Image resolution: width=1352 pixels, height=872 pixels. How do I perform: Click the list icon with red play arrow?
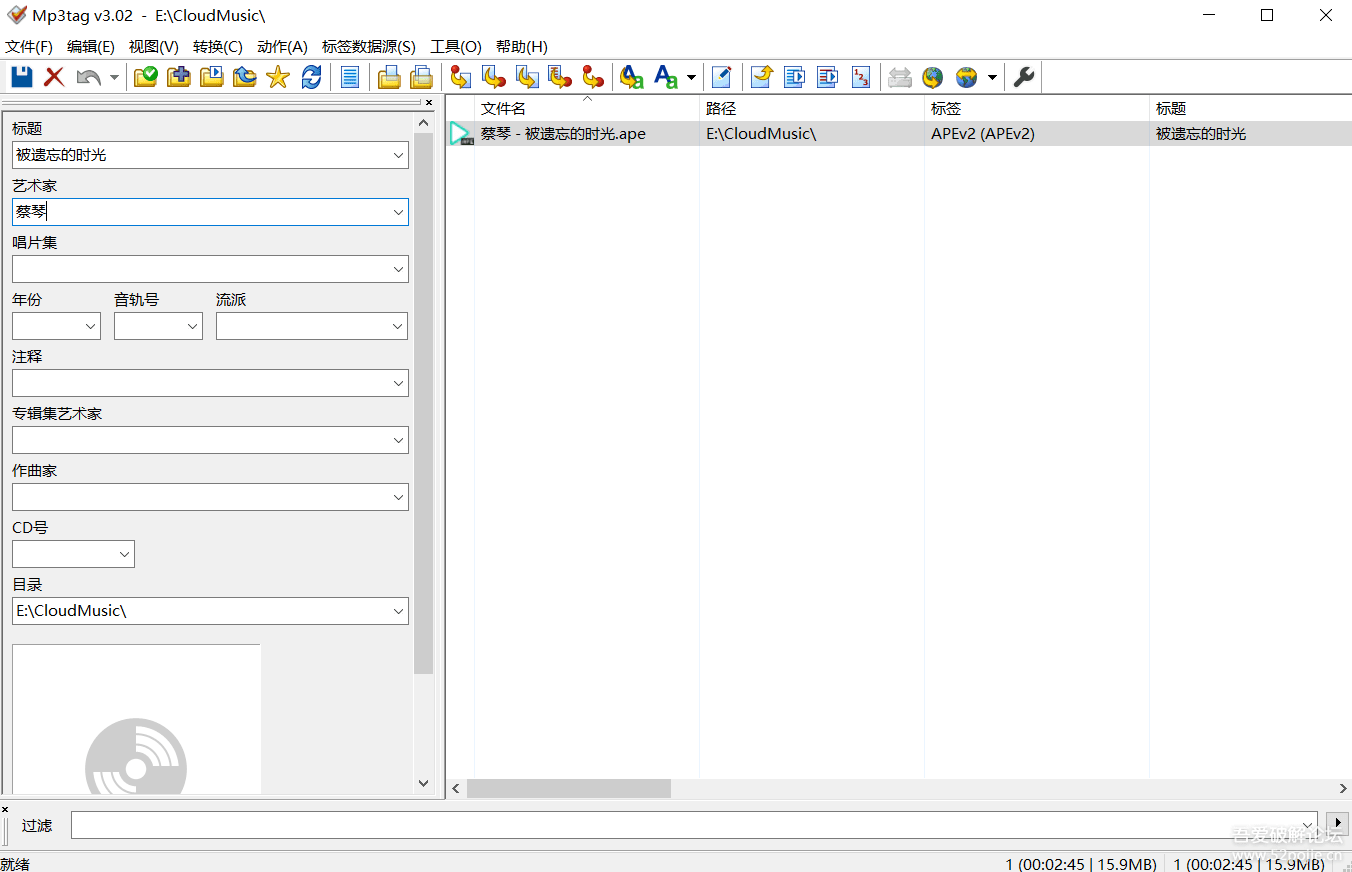click(828, 77)
